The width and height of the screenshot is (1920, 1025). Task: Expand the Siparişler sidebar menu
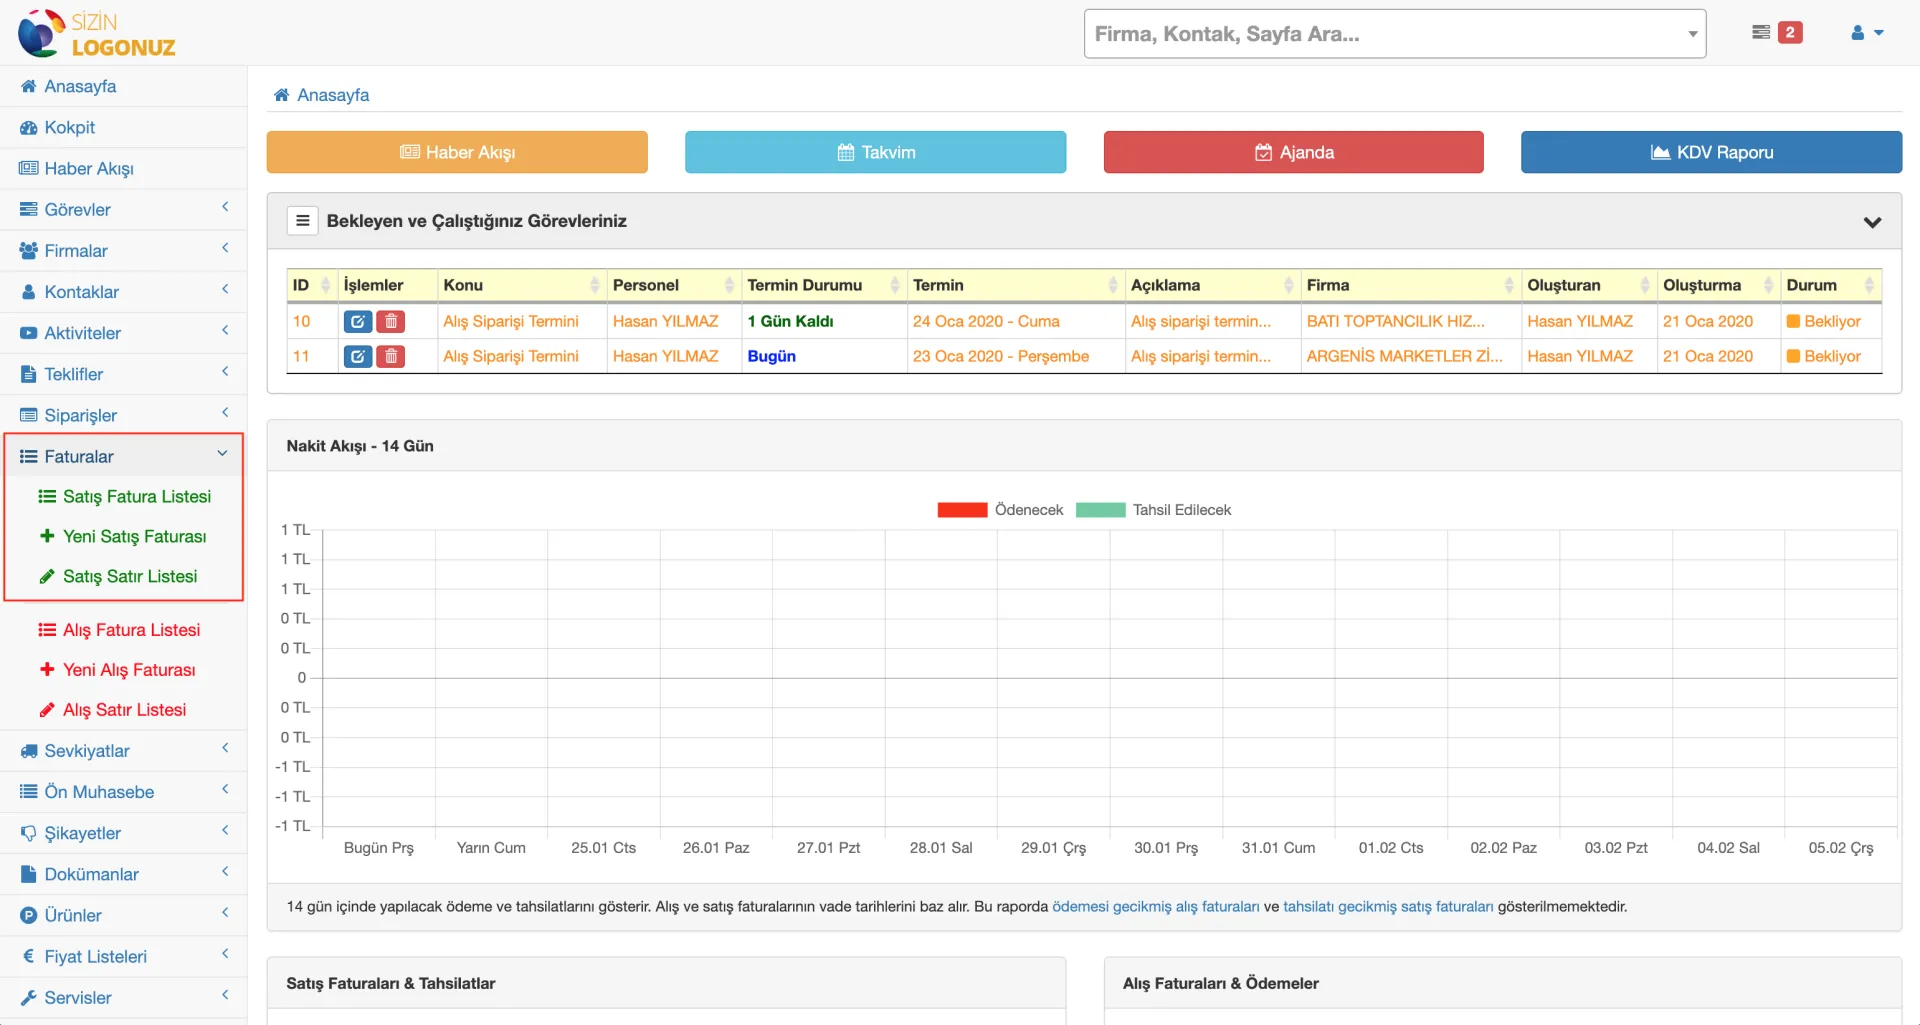point(123,414)
